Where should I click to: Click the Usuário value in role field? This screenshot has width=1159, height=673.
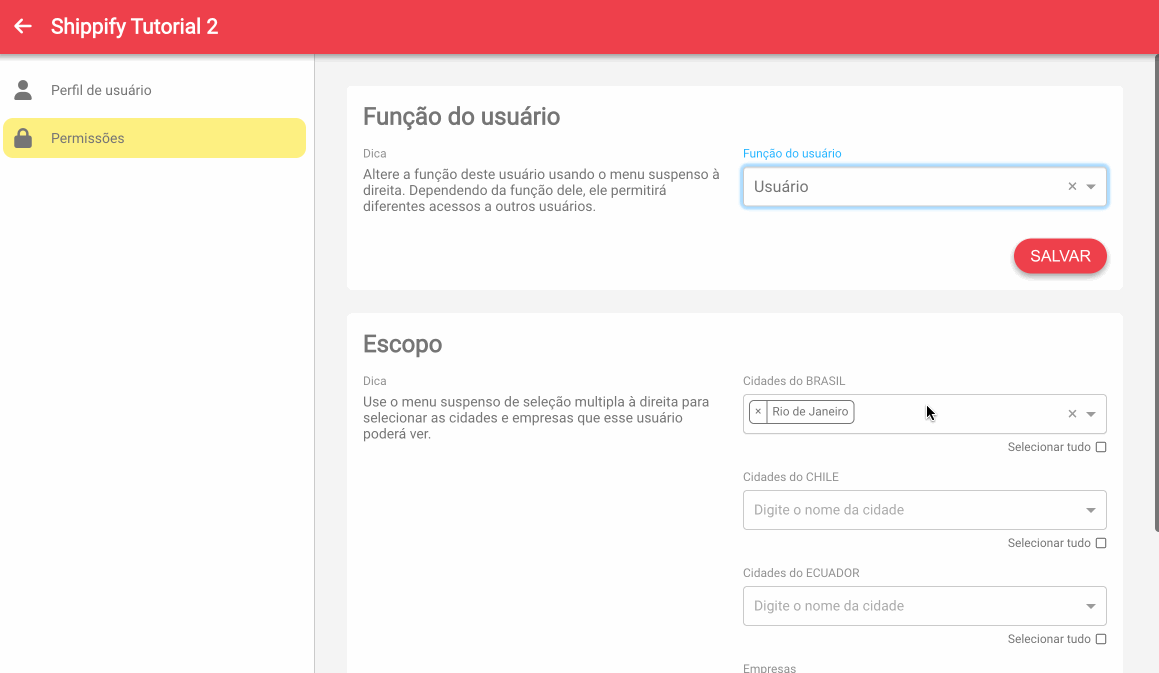point(781,186)
